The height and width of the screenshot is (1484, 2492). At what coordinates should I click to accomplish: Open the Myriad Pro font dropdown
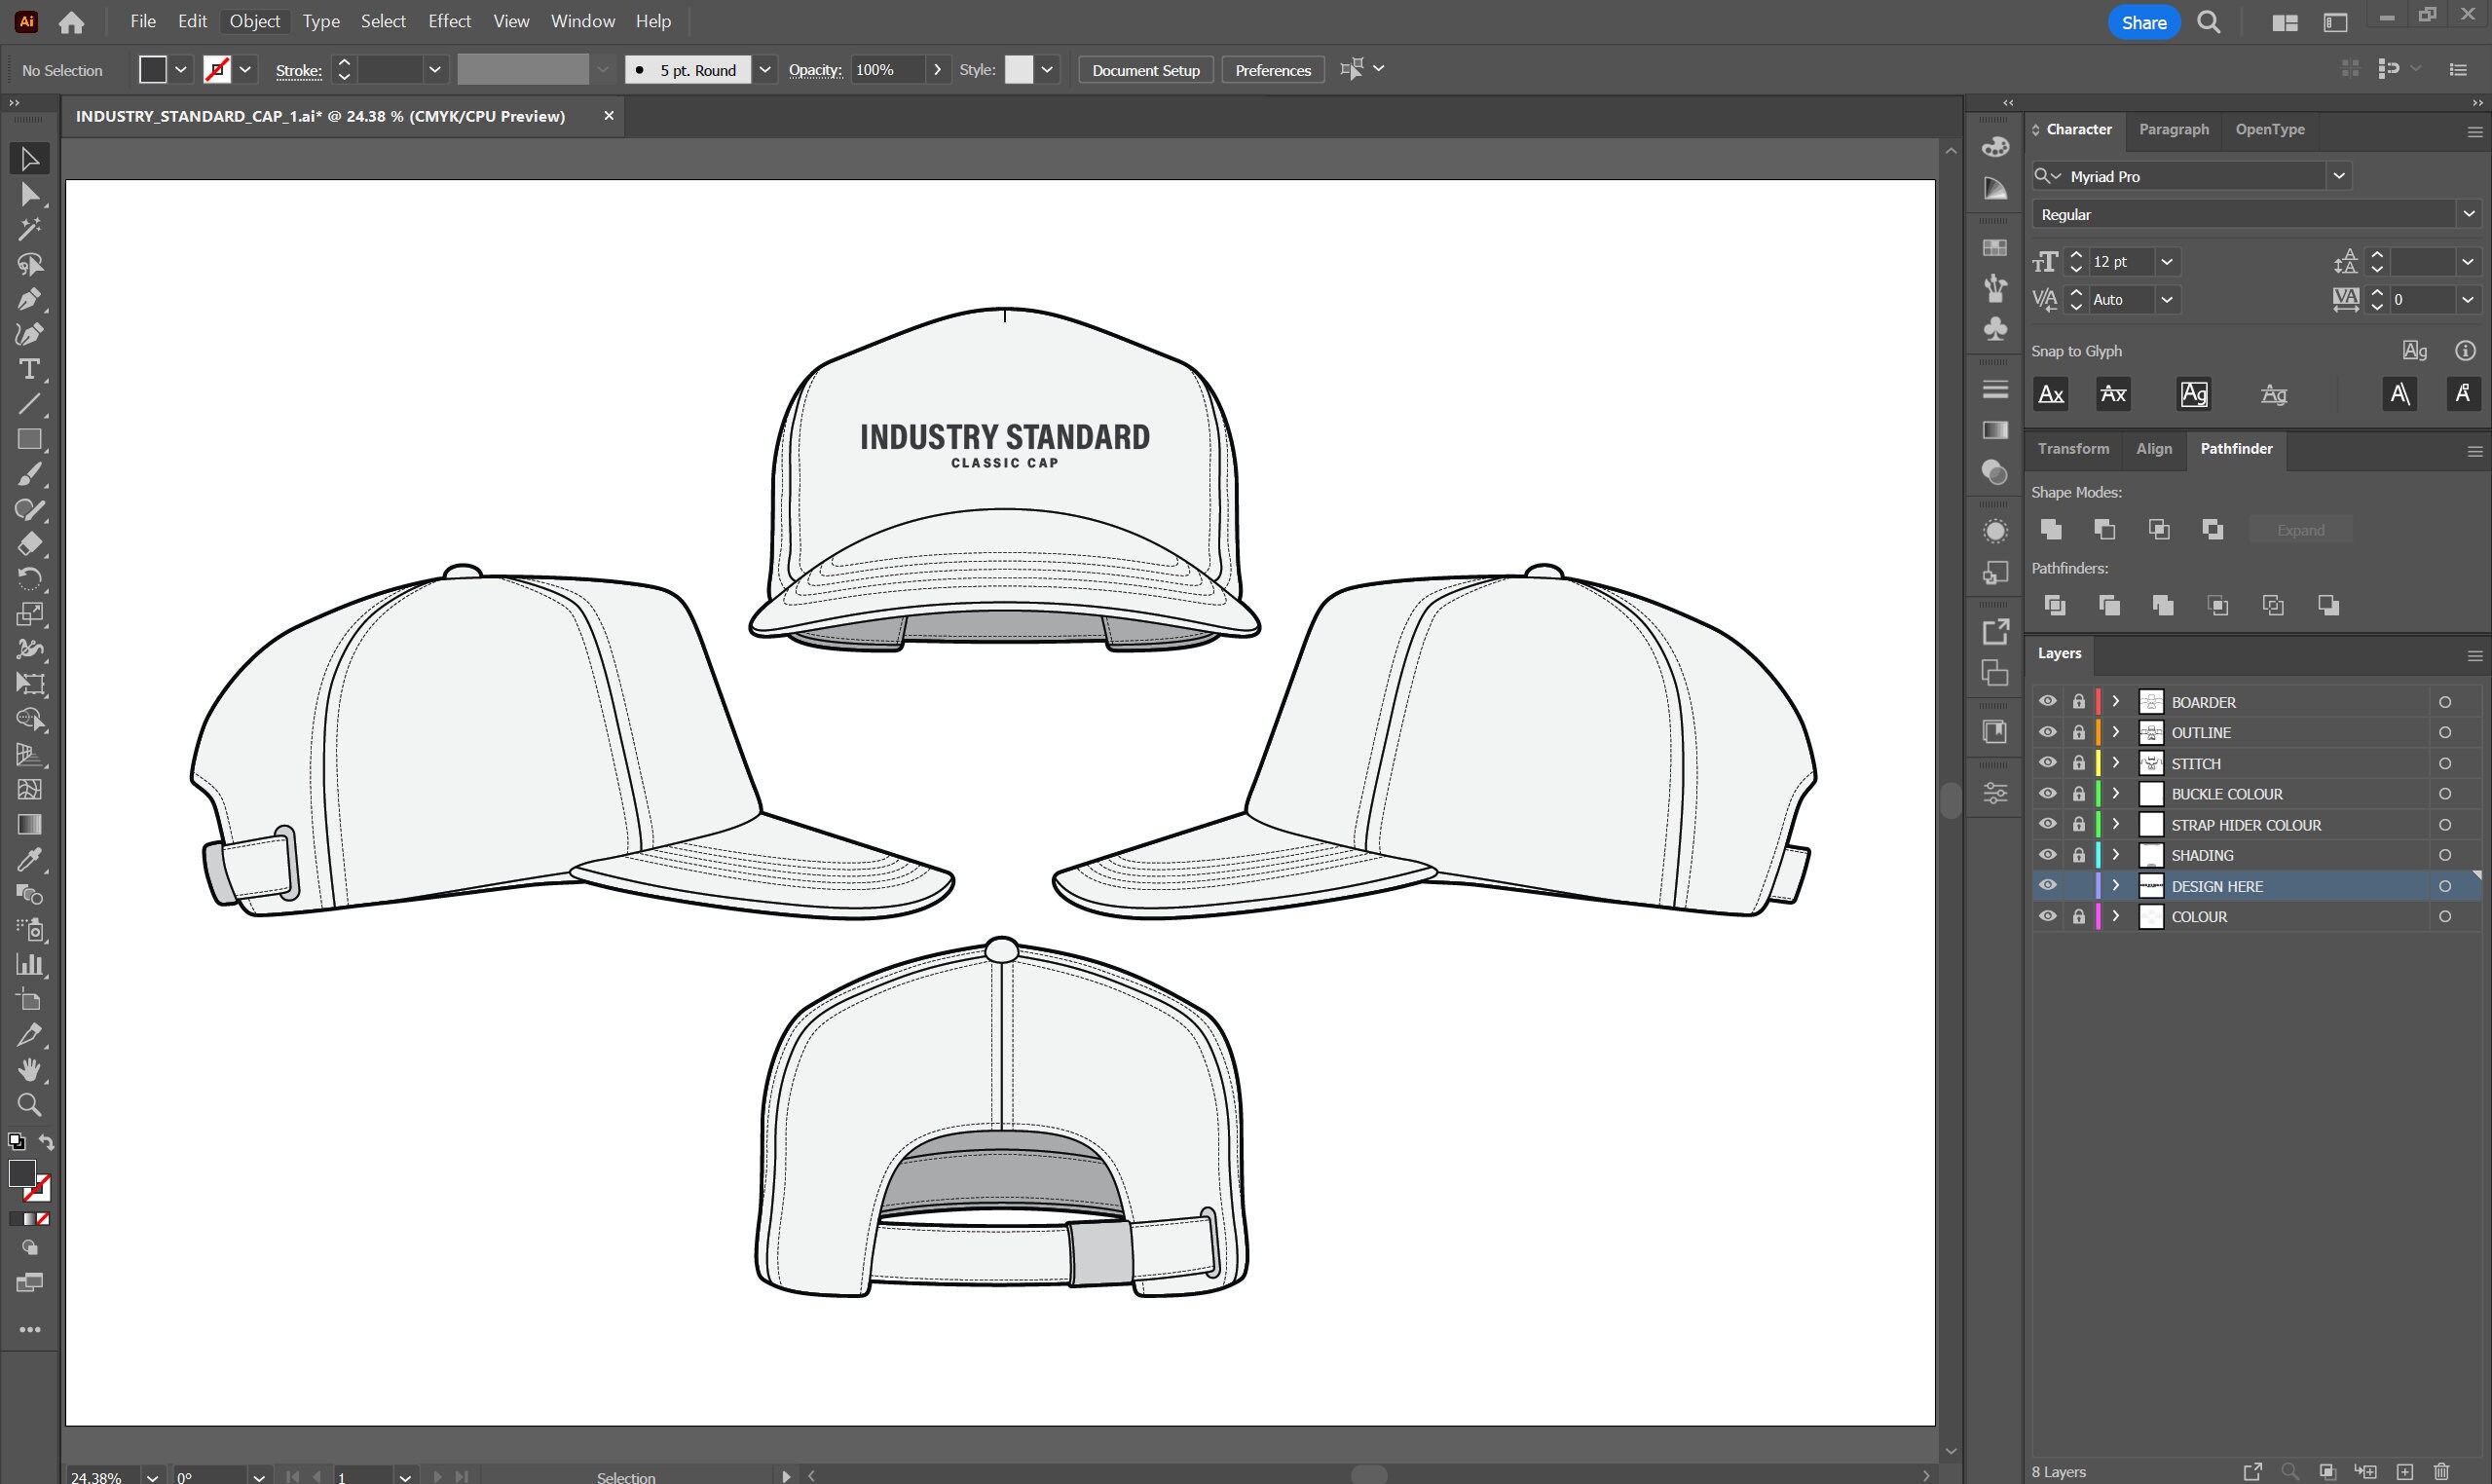tap(2340, 176)
